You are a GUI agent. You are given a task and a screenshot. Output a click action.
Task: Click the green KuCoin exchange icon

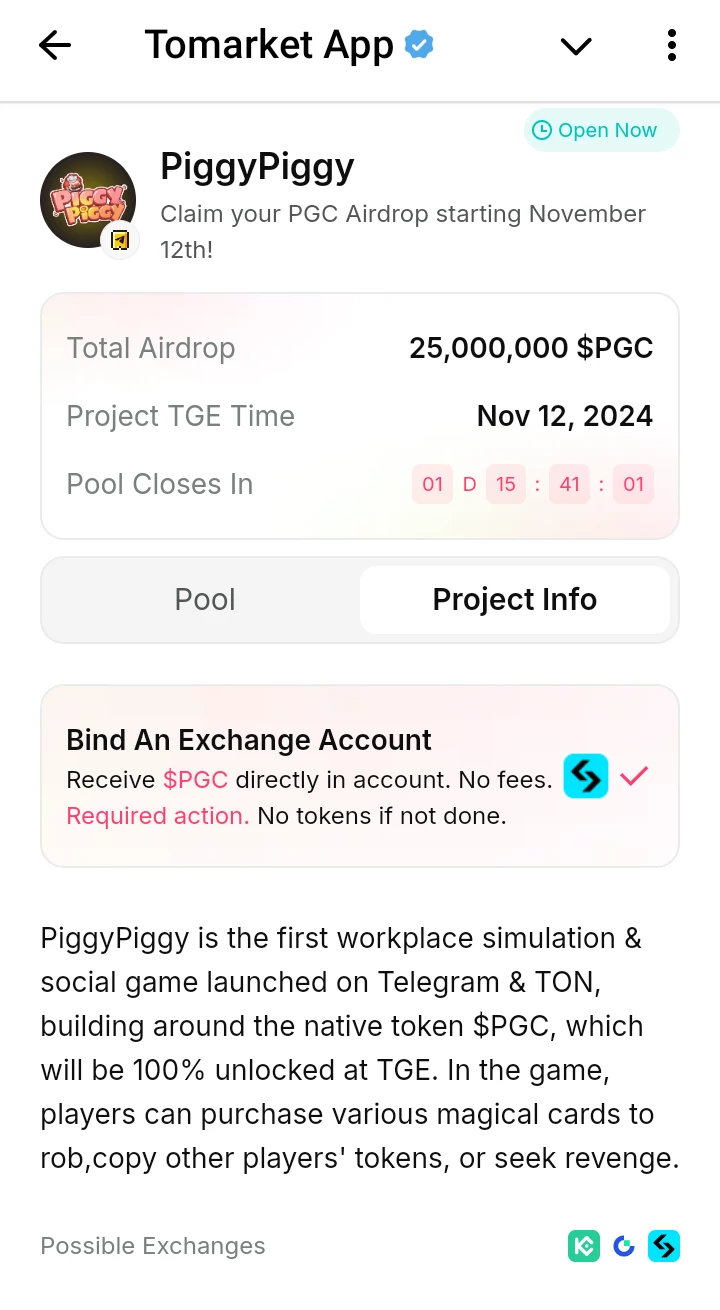pyautogui.click(x=584, y=1246)
